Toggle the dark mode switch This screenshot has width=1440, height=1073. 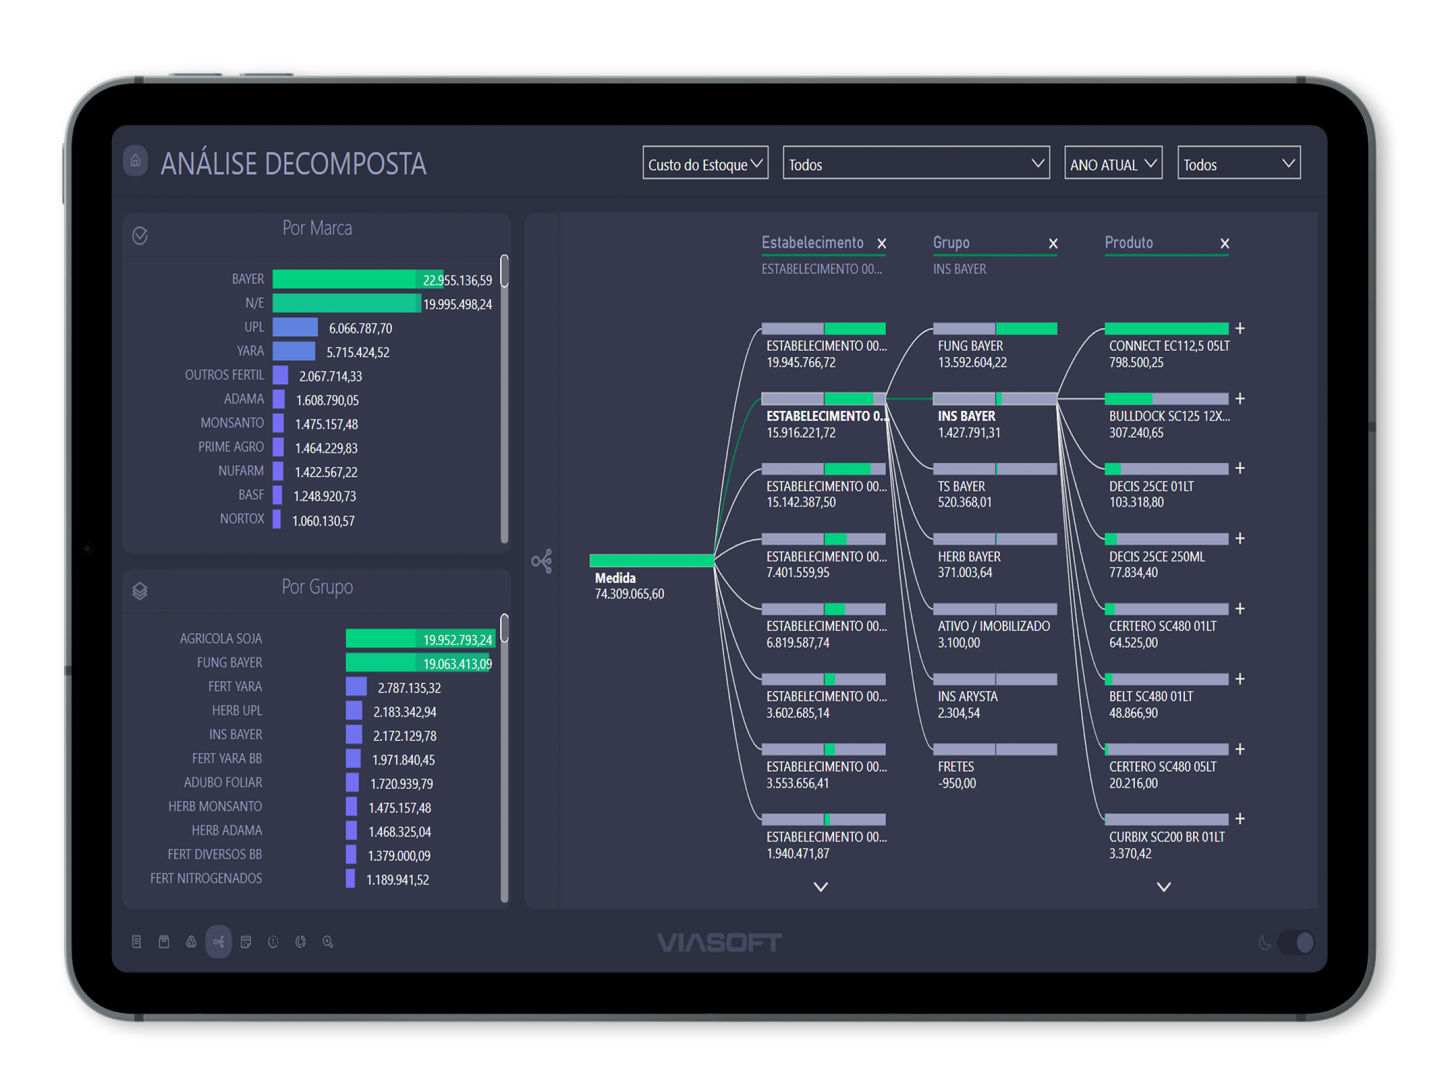point(1296,942)
